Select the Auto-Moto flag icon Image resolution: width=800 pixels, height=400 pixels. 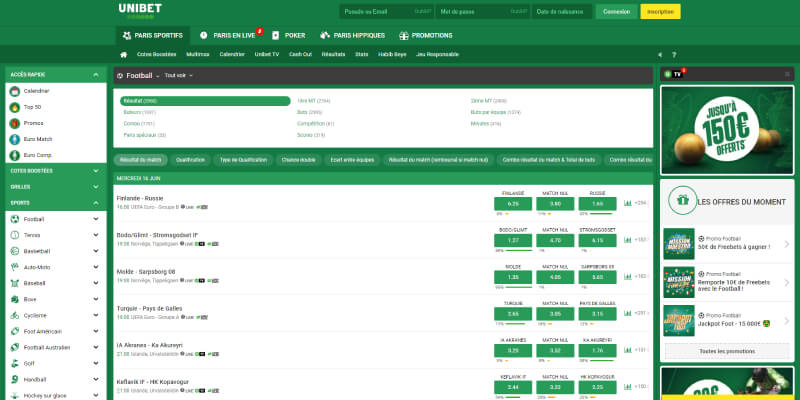click(15, 267)
